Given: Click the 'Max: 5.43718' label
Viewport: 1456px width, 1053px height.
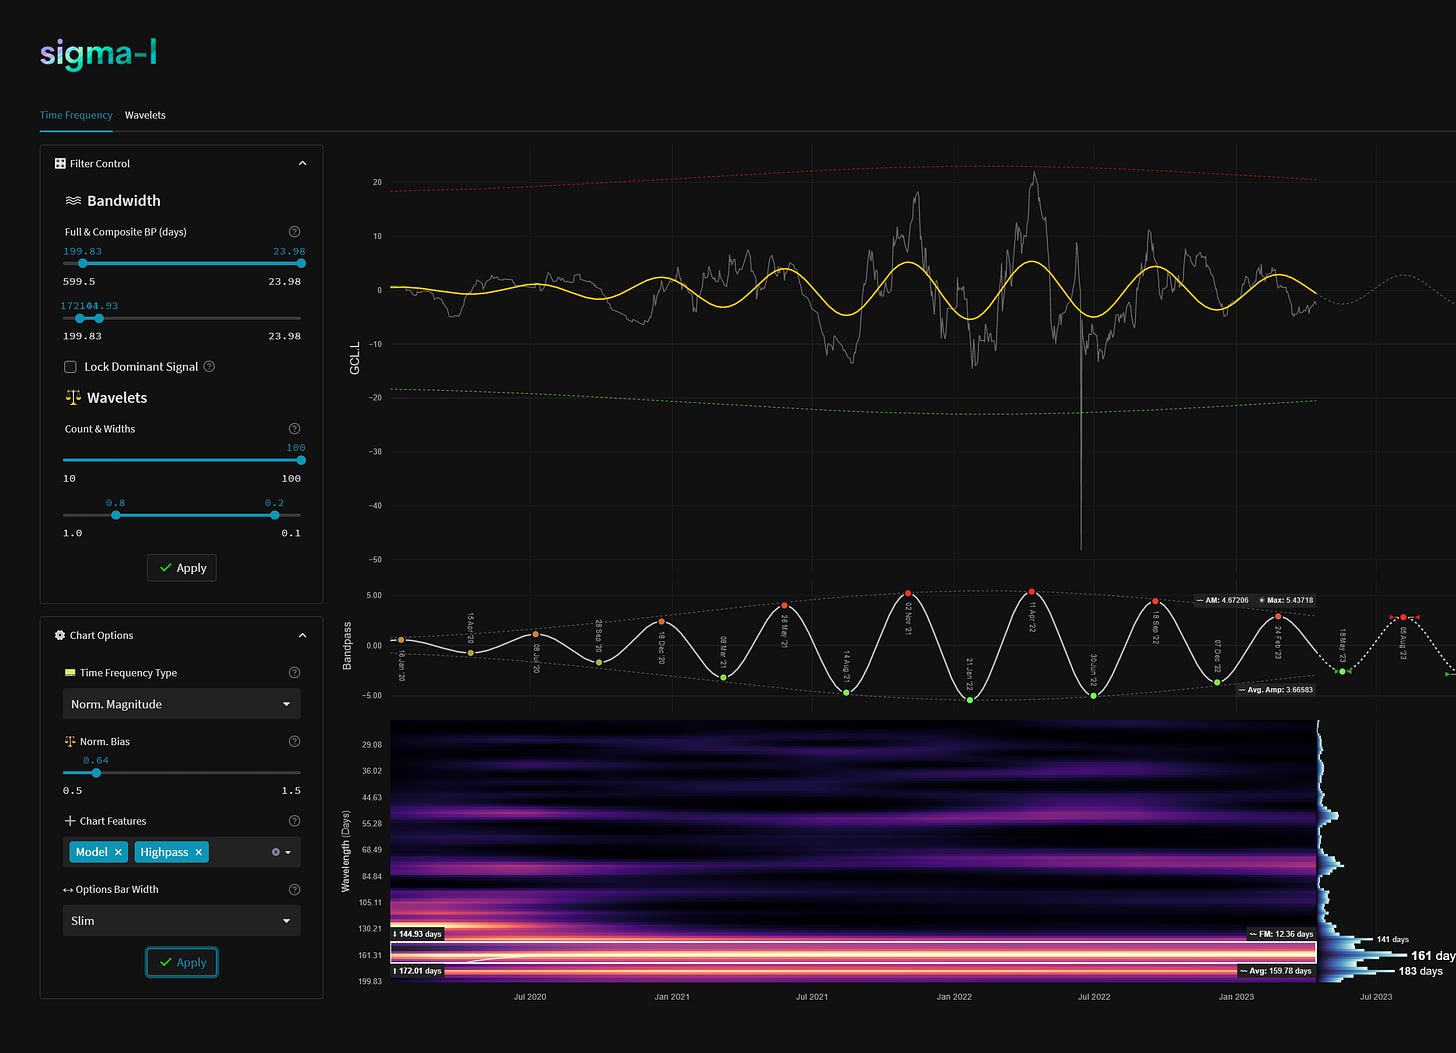Looking at the screenshot, I should point(1287,600).
